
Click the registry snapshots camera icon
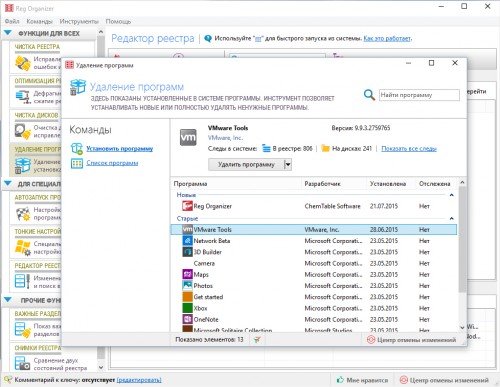23,363
